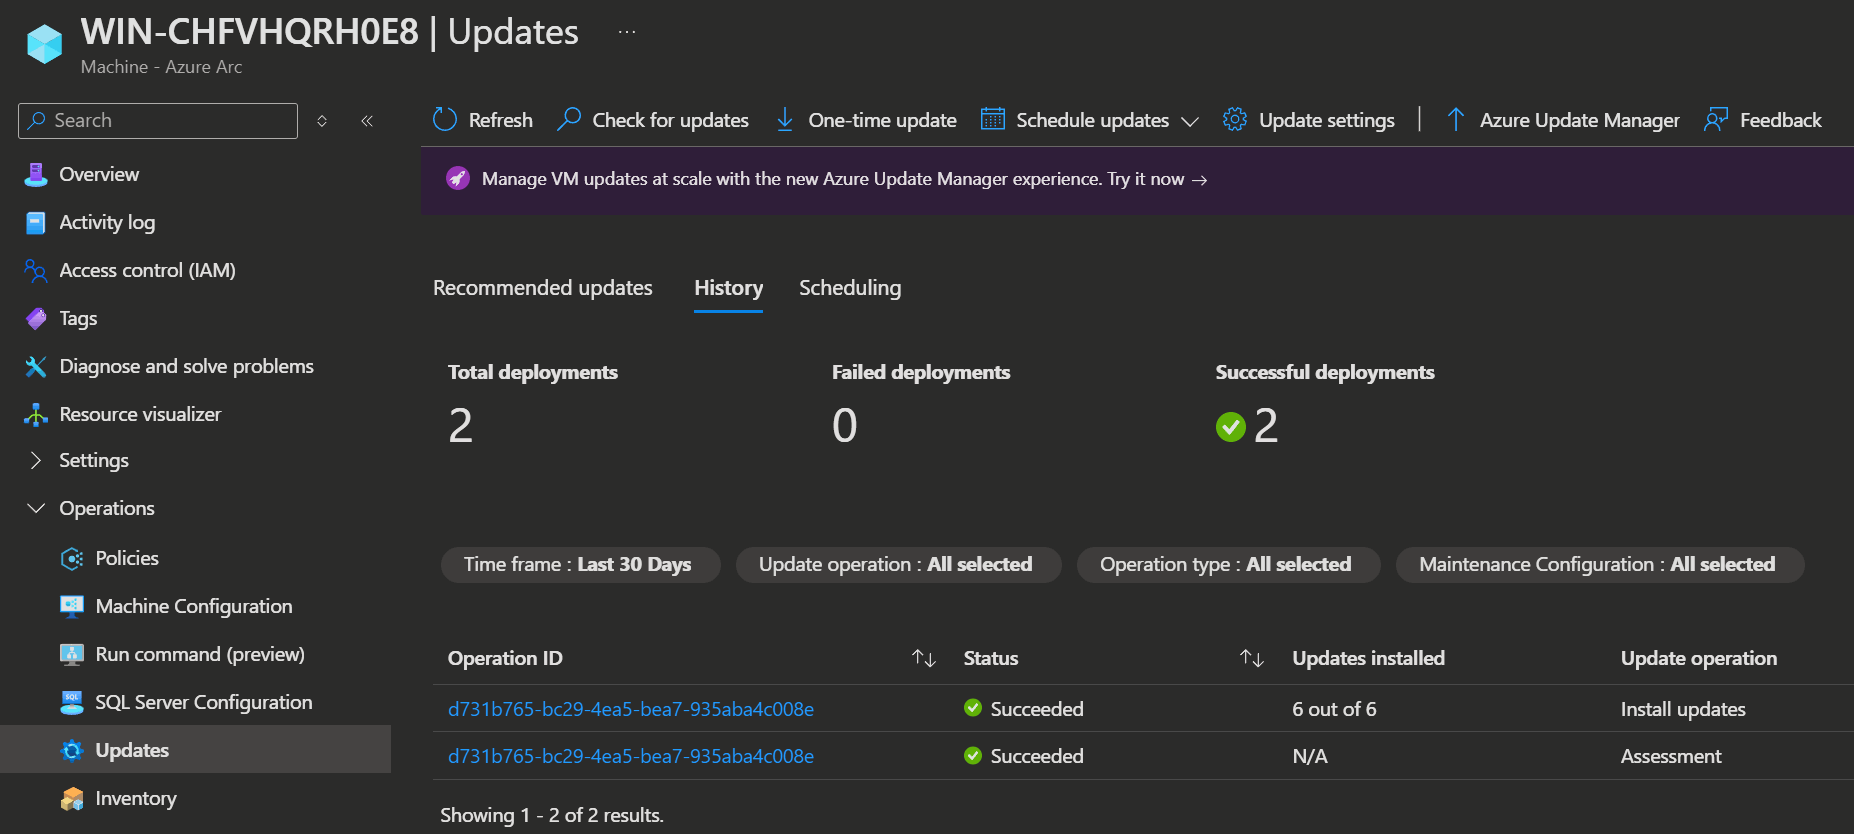The width and height of the screenshot is (1854, 834).
Task: Sort by the Status column arrows
Action: (x=1252, y=658)
